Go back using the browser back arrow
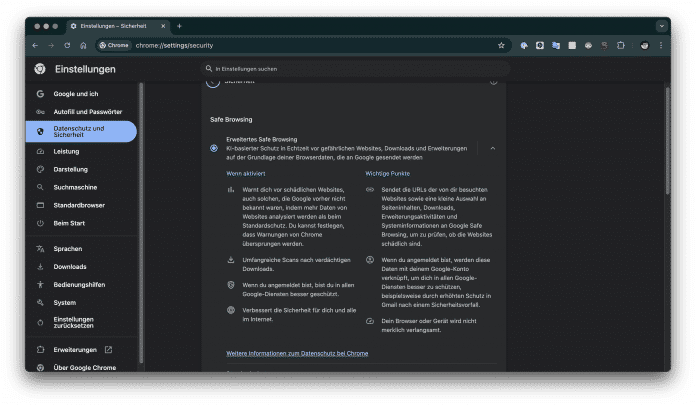This screenshot has height=405, width=696. [x=35, y=45]
